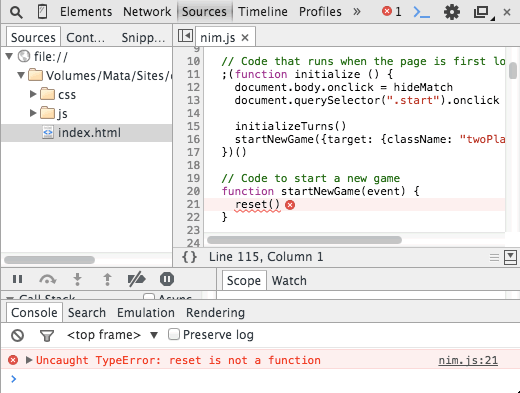Toggle pause on exceptions button
Screen dimensions: 520x393
coord(167,279)
